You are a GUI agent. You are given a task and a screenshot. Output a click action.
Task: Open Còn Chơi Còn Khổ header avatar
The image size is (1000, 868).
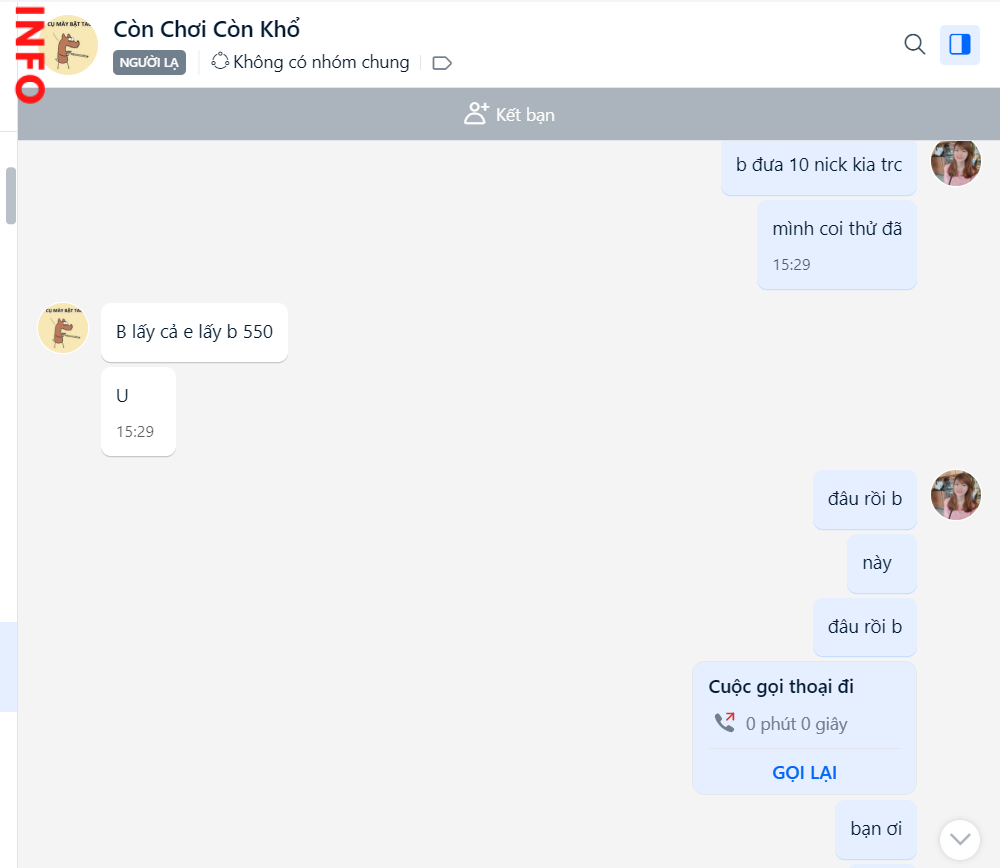[68, 45]
